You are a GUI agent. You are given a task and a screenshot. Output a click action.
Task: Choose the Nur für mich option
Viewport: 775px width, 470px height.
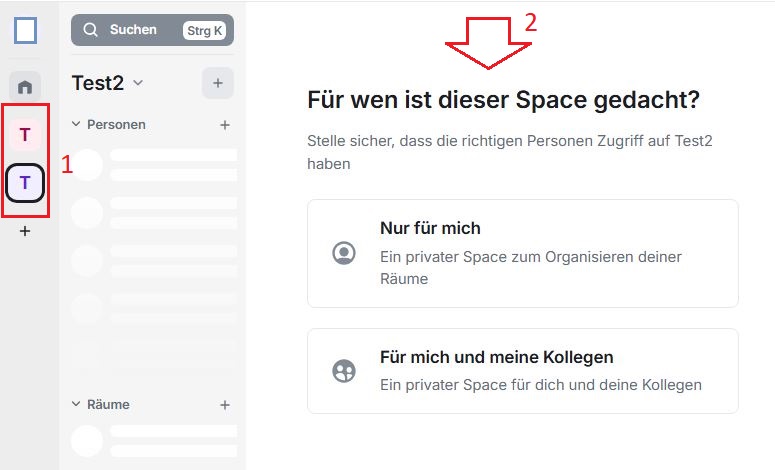(x=523, y=254)
